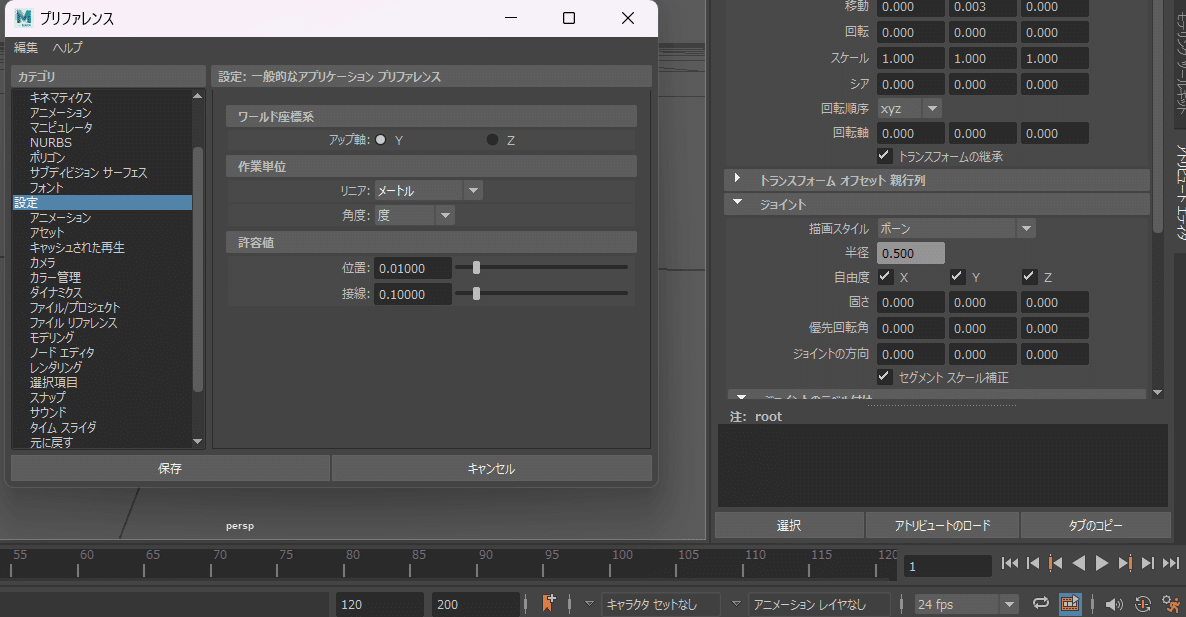Click the 選択 button in Attribute Editor

pos(789,526)
